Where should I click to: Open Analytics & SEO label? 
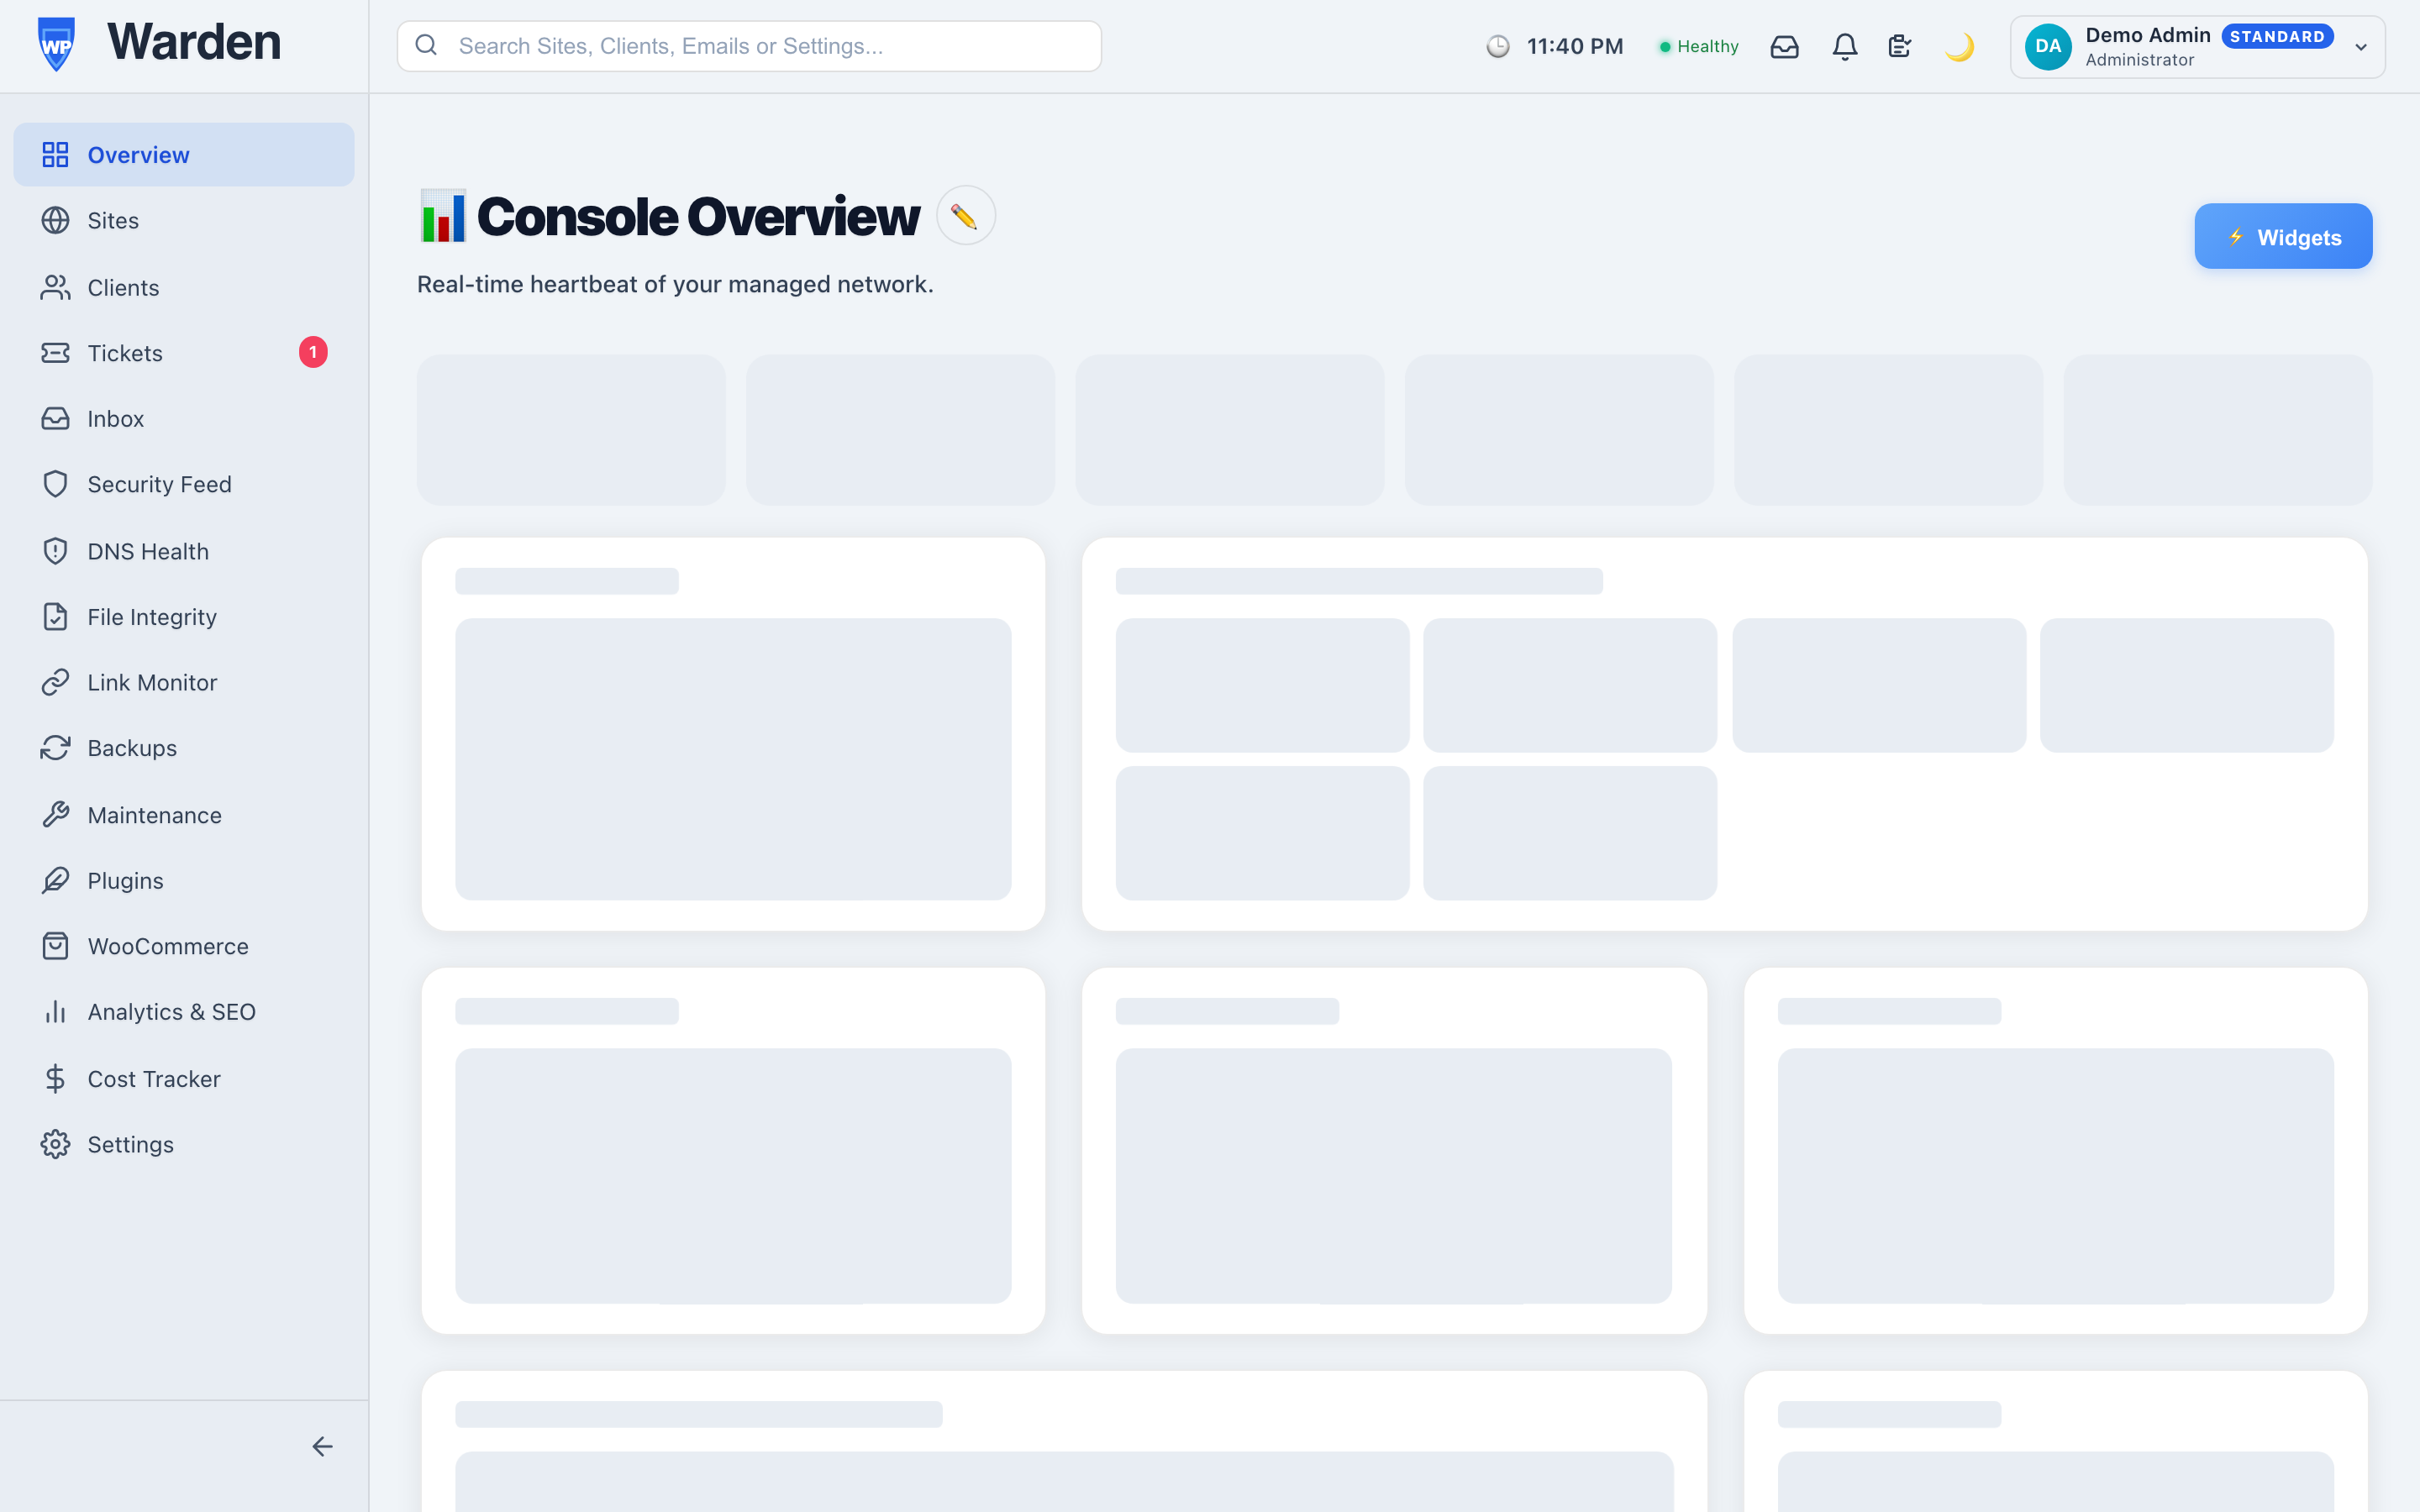172,1012
